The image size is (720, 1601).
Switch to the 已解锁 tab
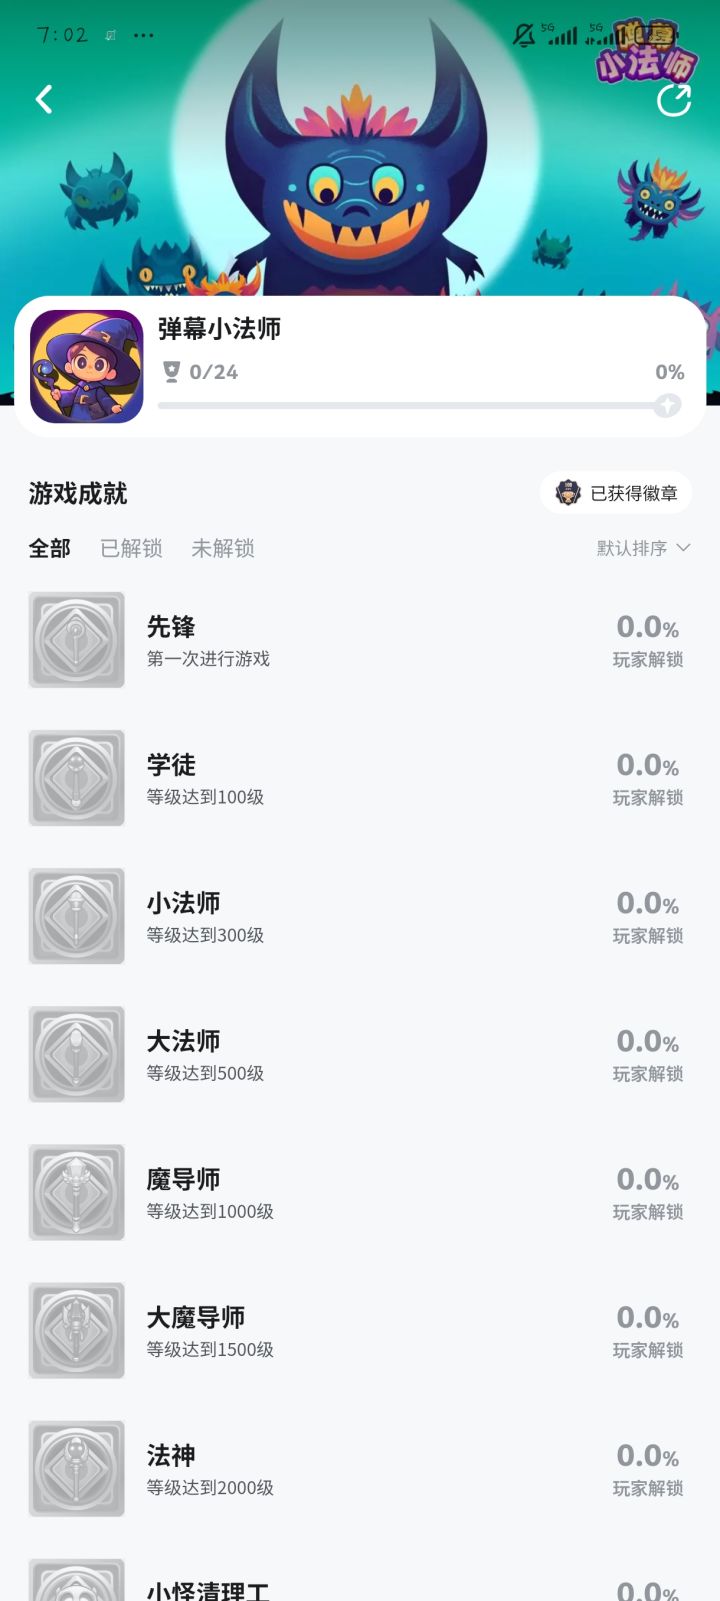pos(131,548)
